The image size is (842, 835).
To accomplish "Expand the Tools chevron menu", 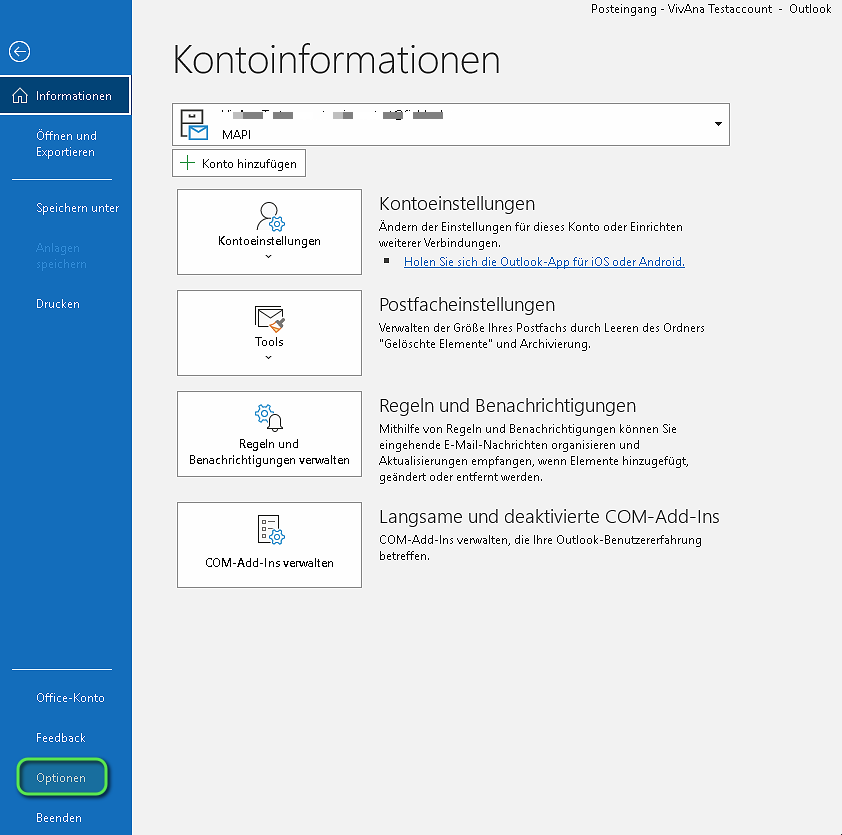I will 269,357.
